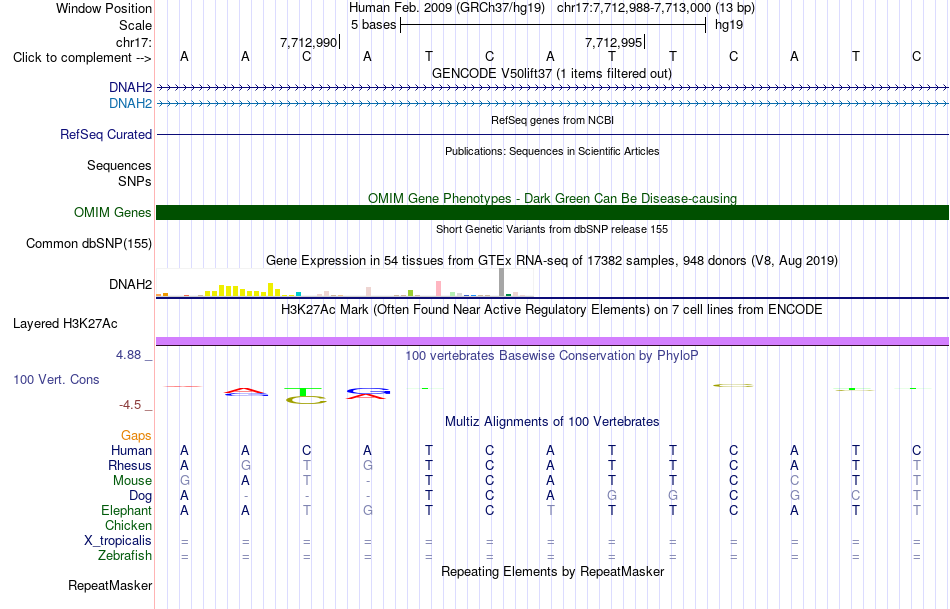Select the dark green OMIM gene bar
This screenshot has height=609, width=950.
click(x=552, y=212)
